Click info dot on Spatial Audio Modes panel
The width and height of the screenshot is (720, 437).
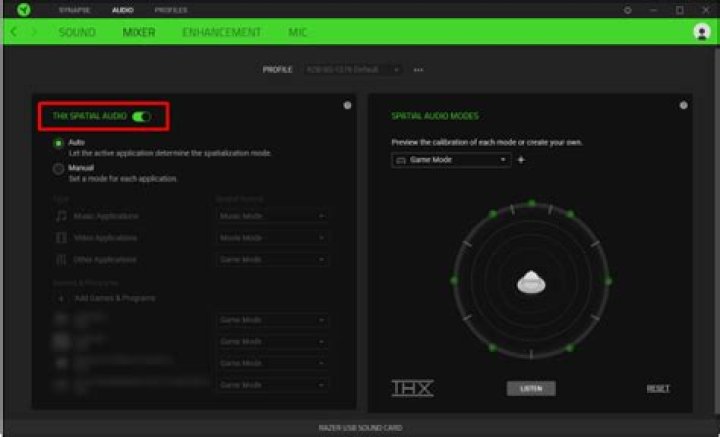pyautogui.click(x=683, y=105)
